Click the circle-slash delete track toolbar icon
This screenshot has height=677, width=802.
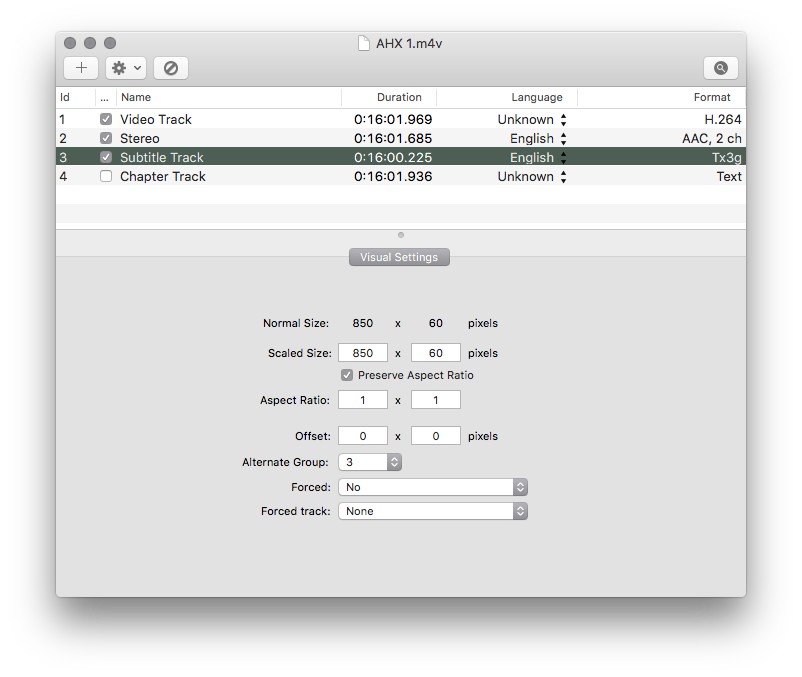pyautogui.click(x=171, y=68)
